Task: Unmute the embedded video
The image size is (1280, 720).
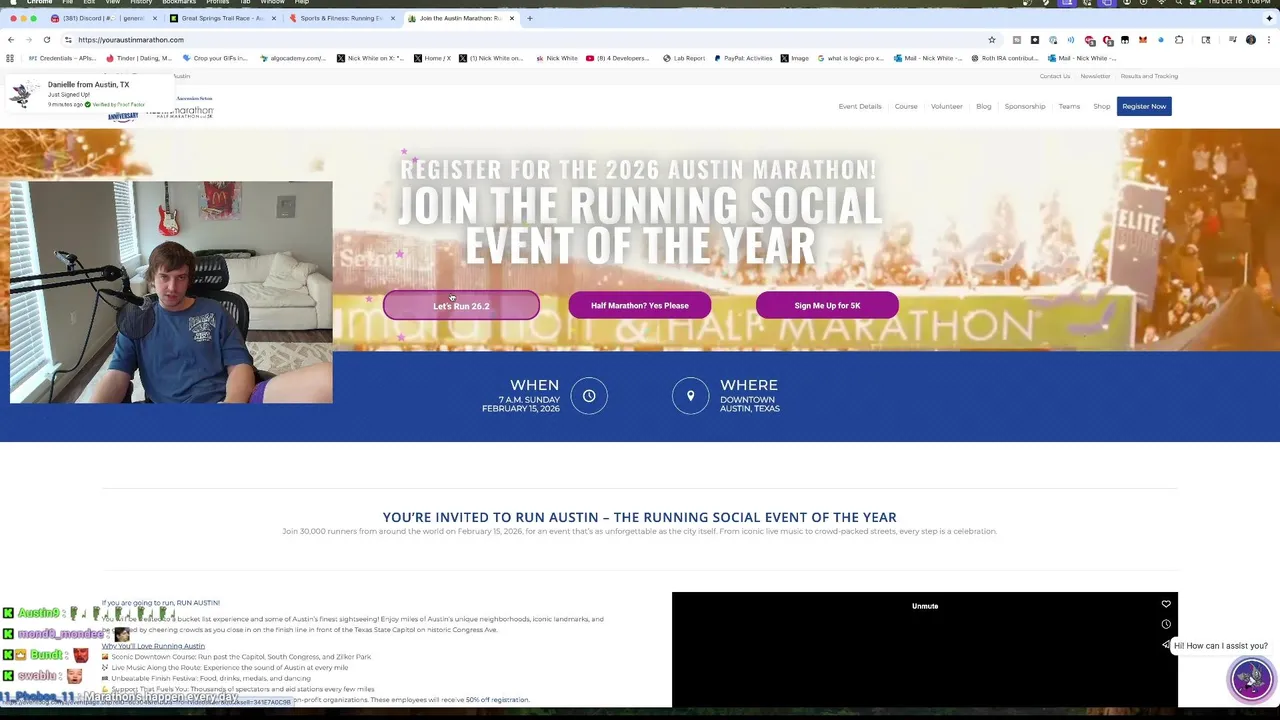Action: click(925, 606)
